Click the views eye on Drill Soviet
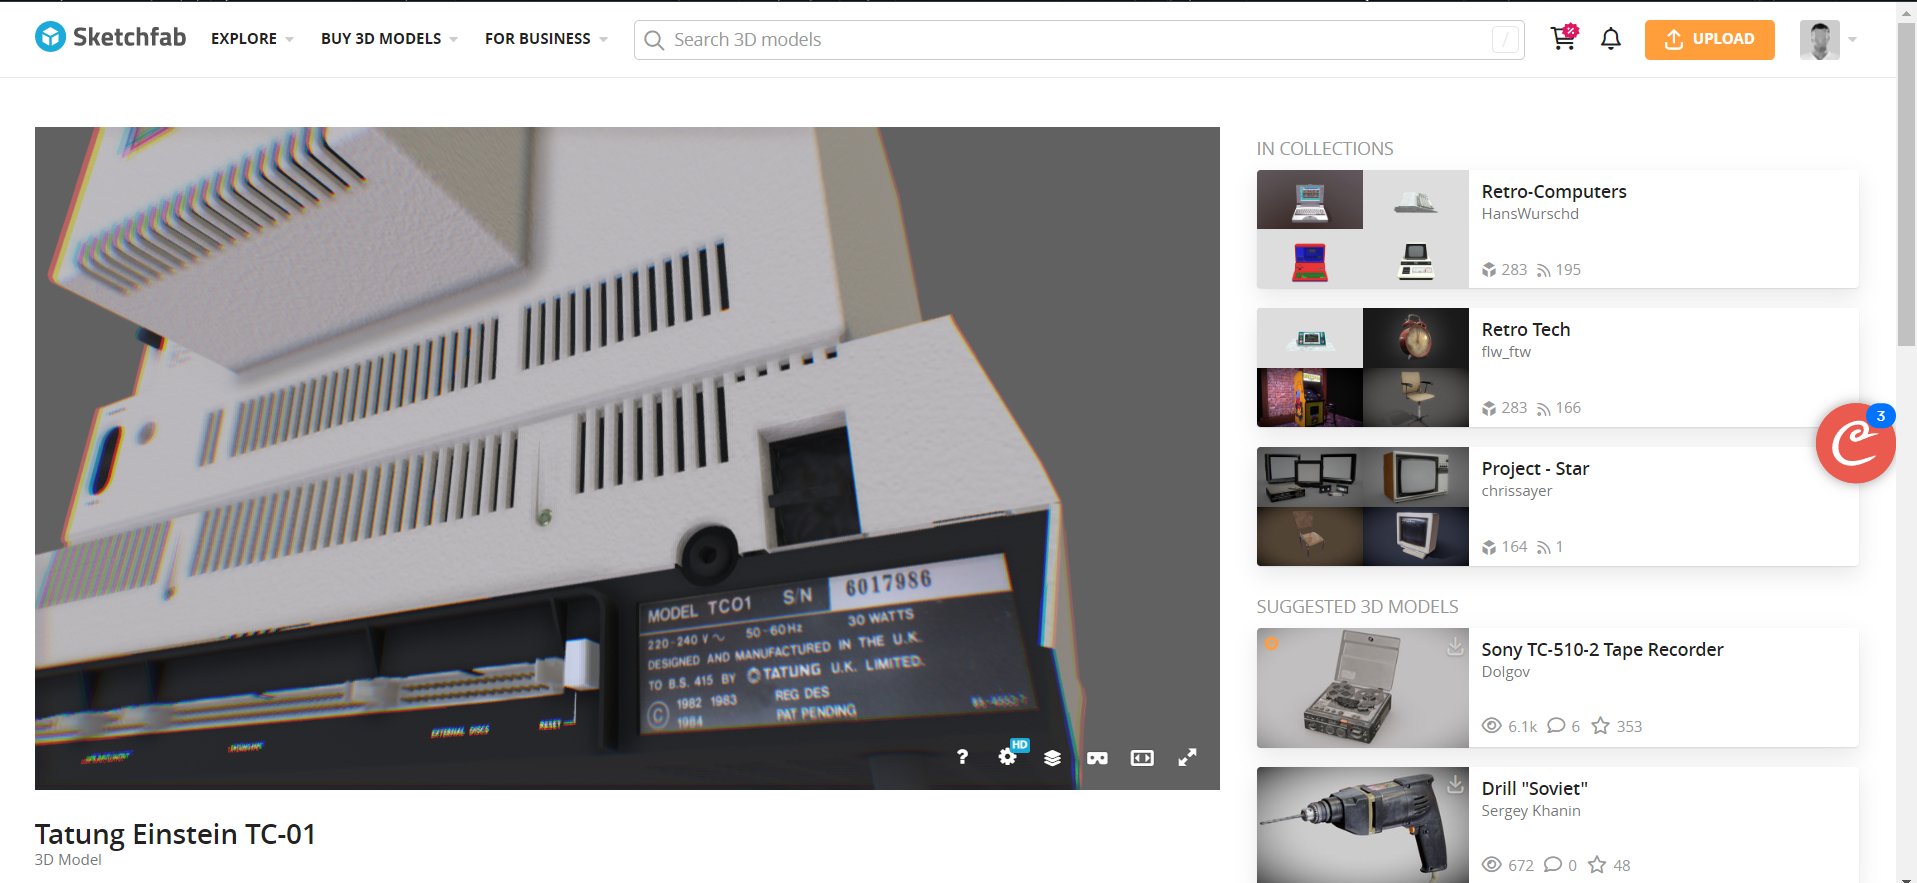The width and height of the screenshot is (1917, 883). pos(1492,865)
